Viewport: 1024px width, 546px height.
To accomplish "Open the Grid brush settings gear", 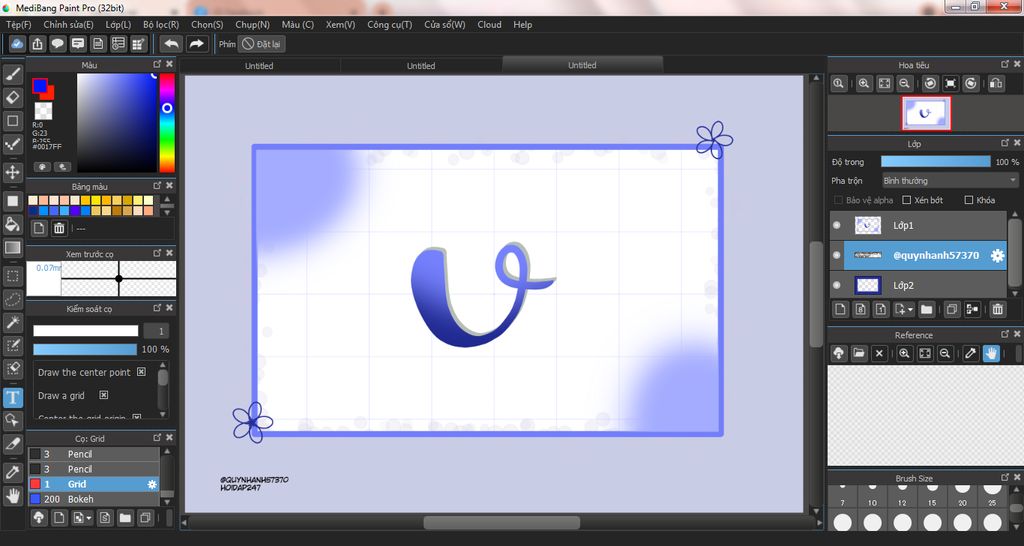I will pos(152,485).
